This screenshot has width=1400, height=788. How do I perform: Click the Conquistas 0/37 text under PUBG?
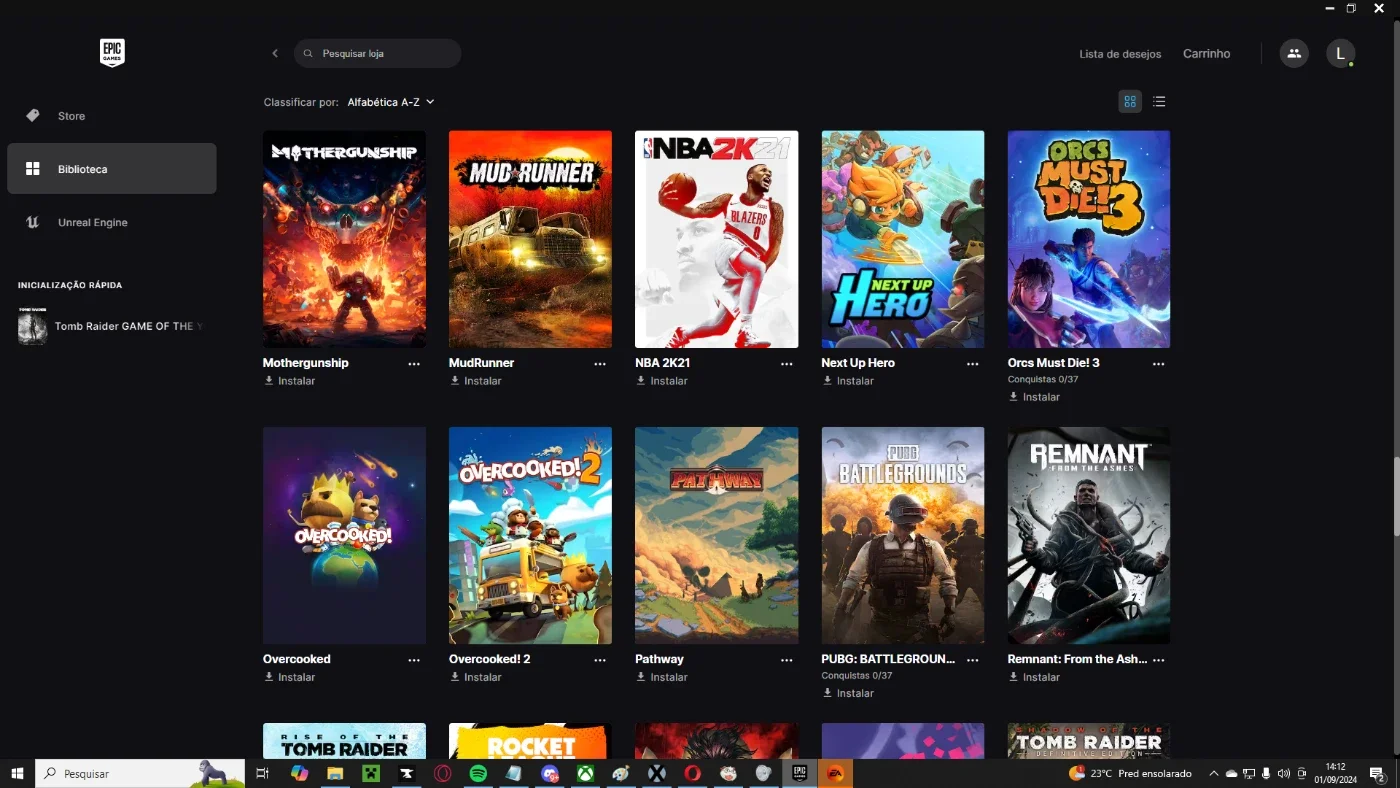click(x=857, y=676)
